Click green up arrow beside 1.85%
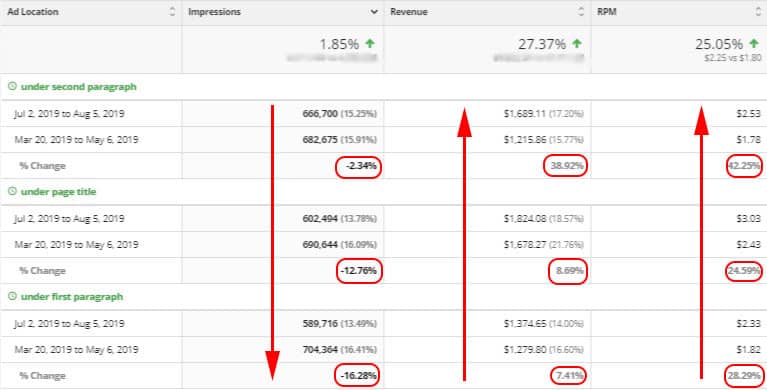This screenshot has height=390, width=767. click(370, 44)
